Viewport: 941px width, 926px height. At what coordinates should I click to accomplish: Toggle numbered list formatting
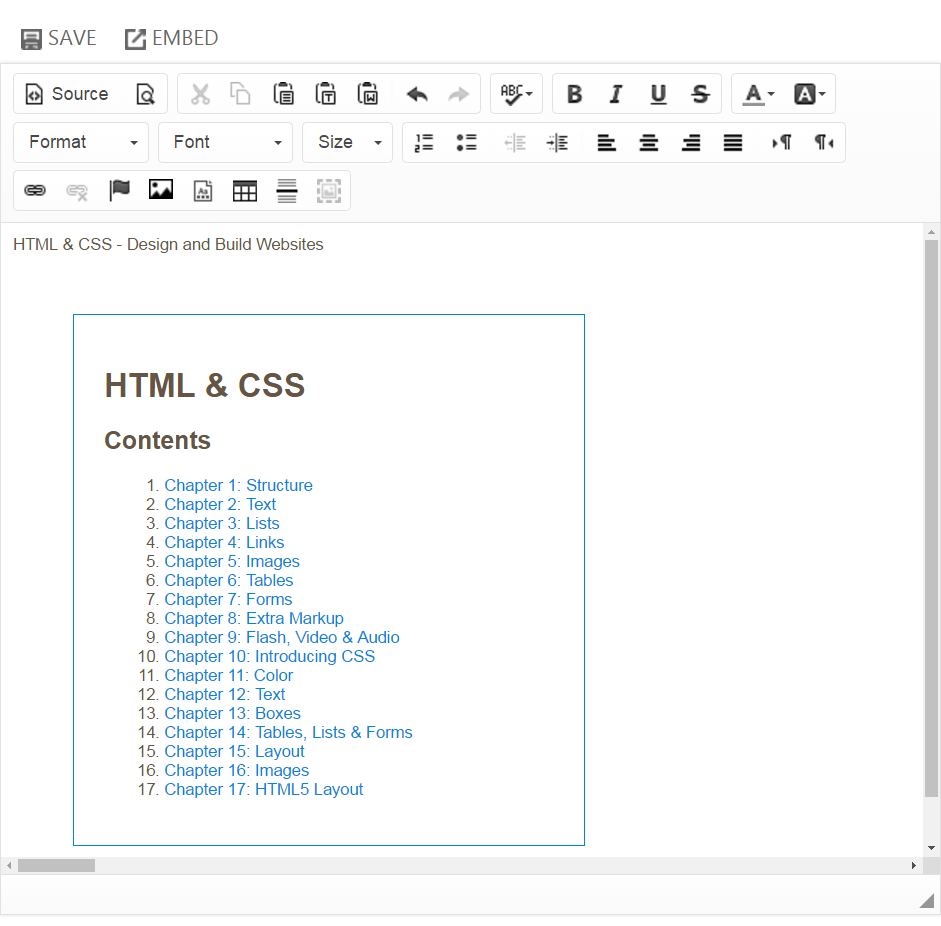tap(424, 143)
